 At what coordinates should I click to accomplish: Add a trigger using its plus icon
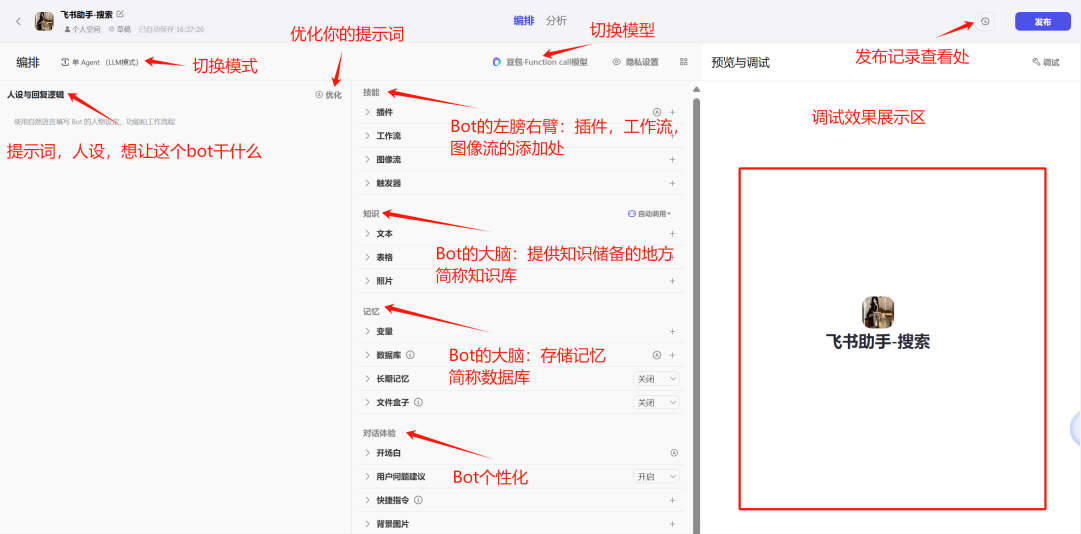[x=672, y=183]
